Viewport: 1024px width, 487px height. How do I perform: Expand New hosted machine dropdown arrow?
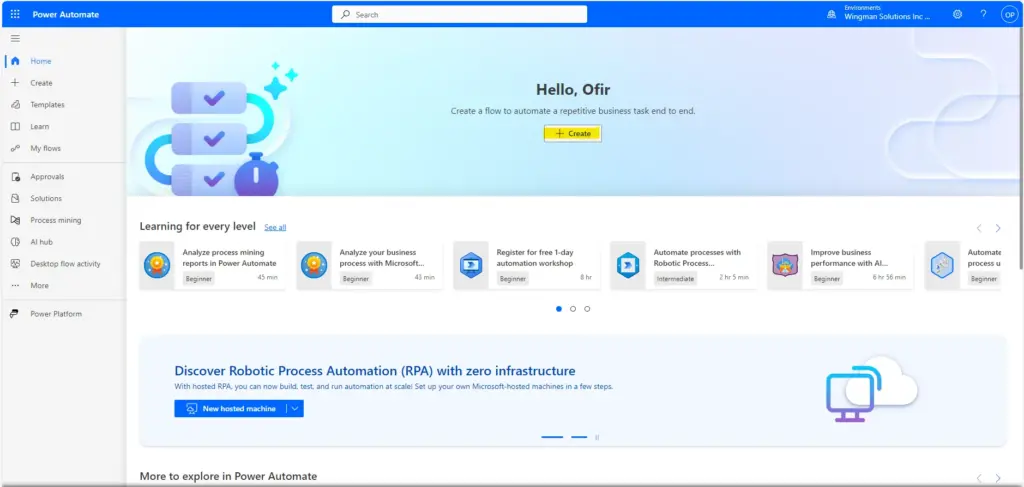pos(295,409)
